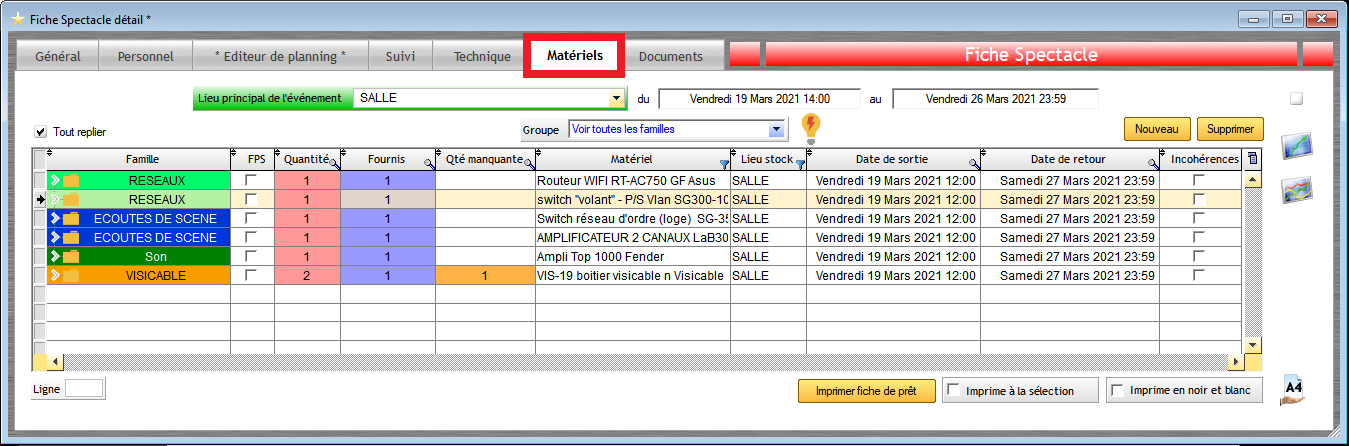
Task: Enable Imprime en noir et blanc
Action: [x=1118, y=391]
